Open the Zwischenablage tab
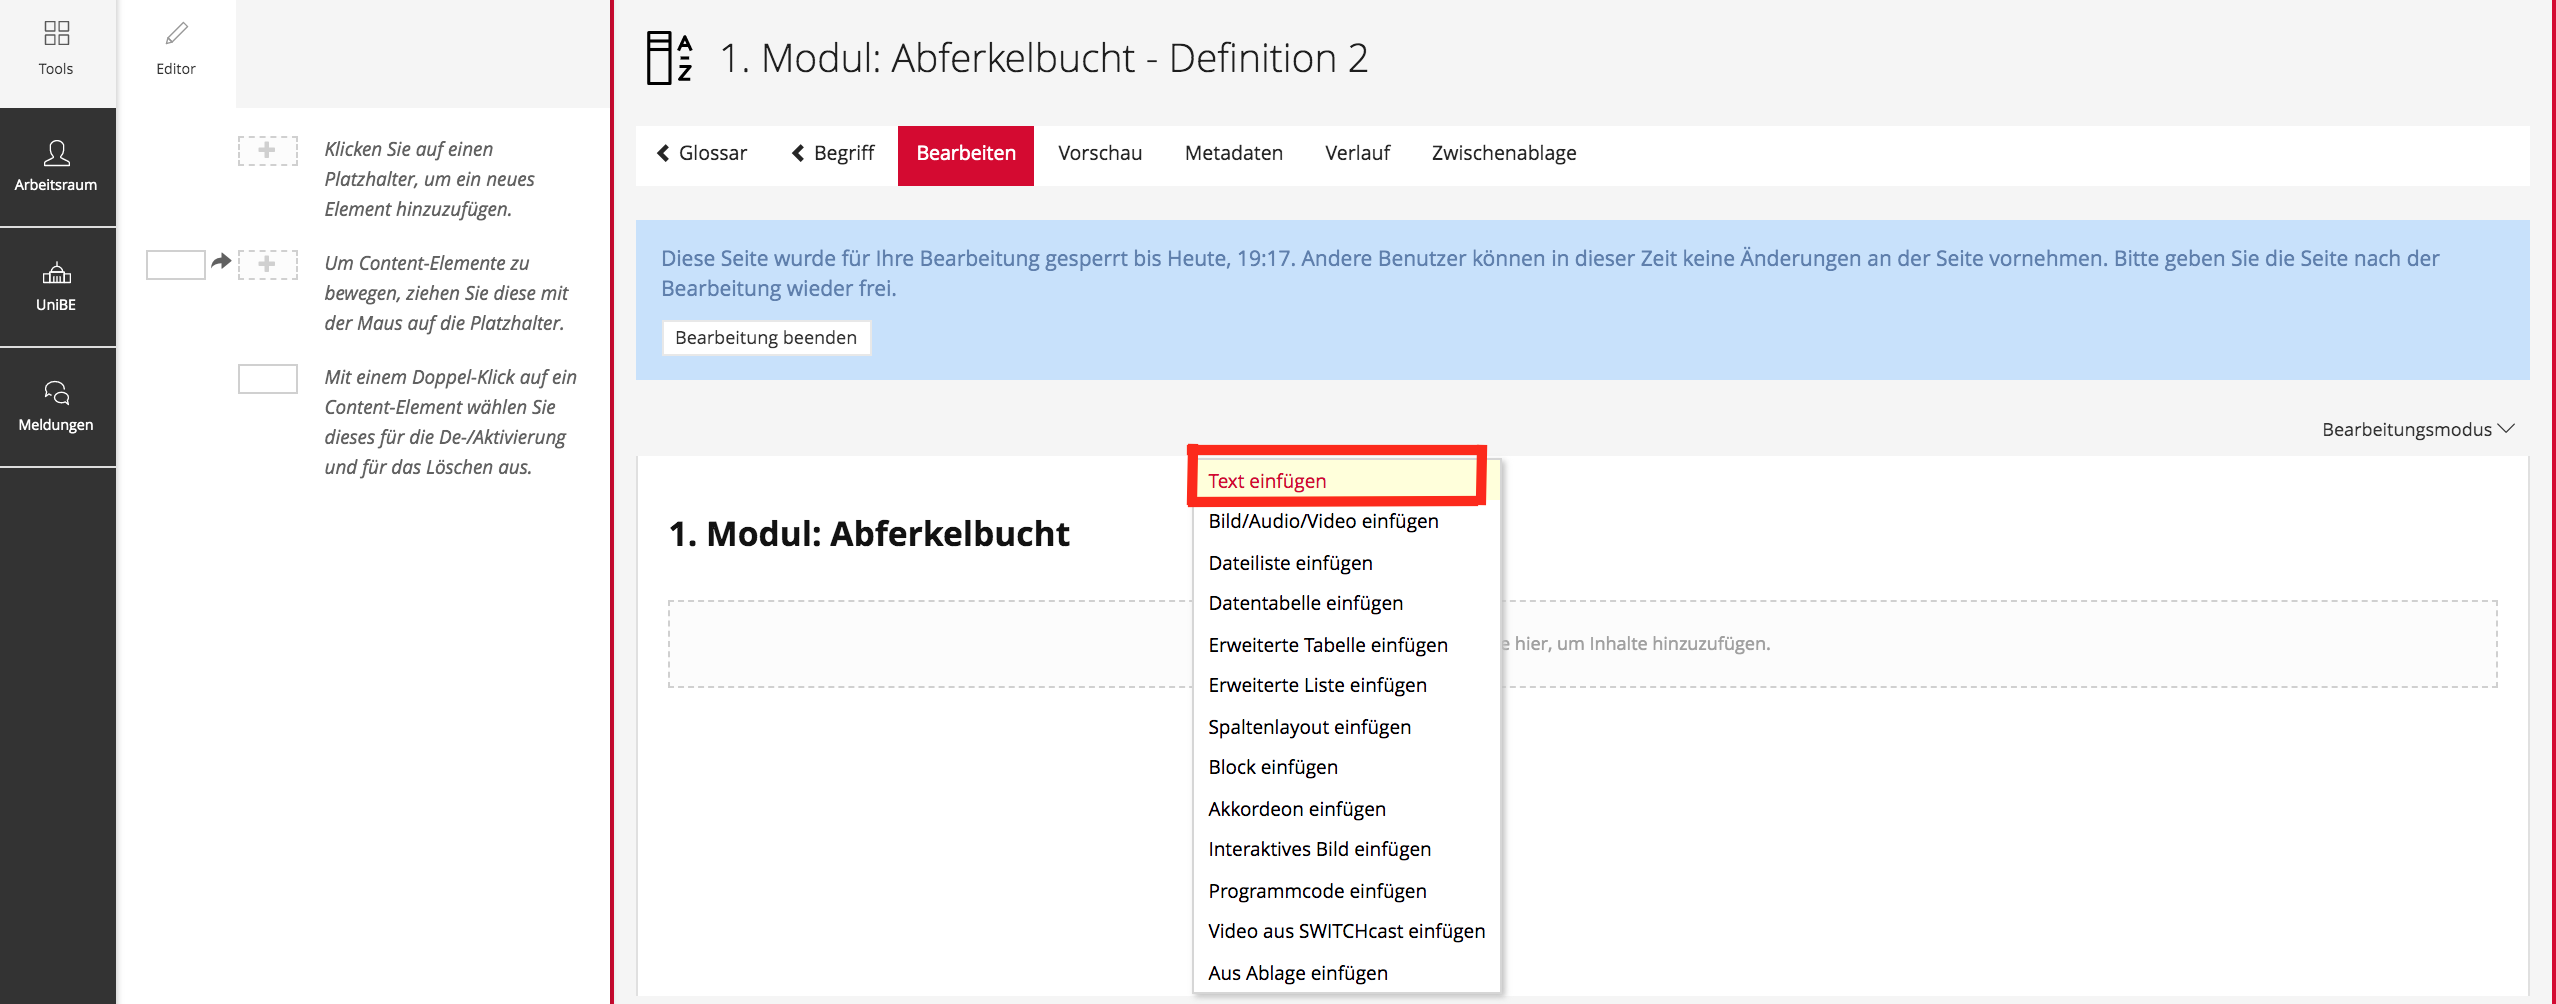Screen dimensions: 2556x1004 1504,153
